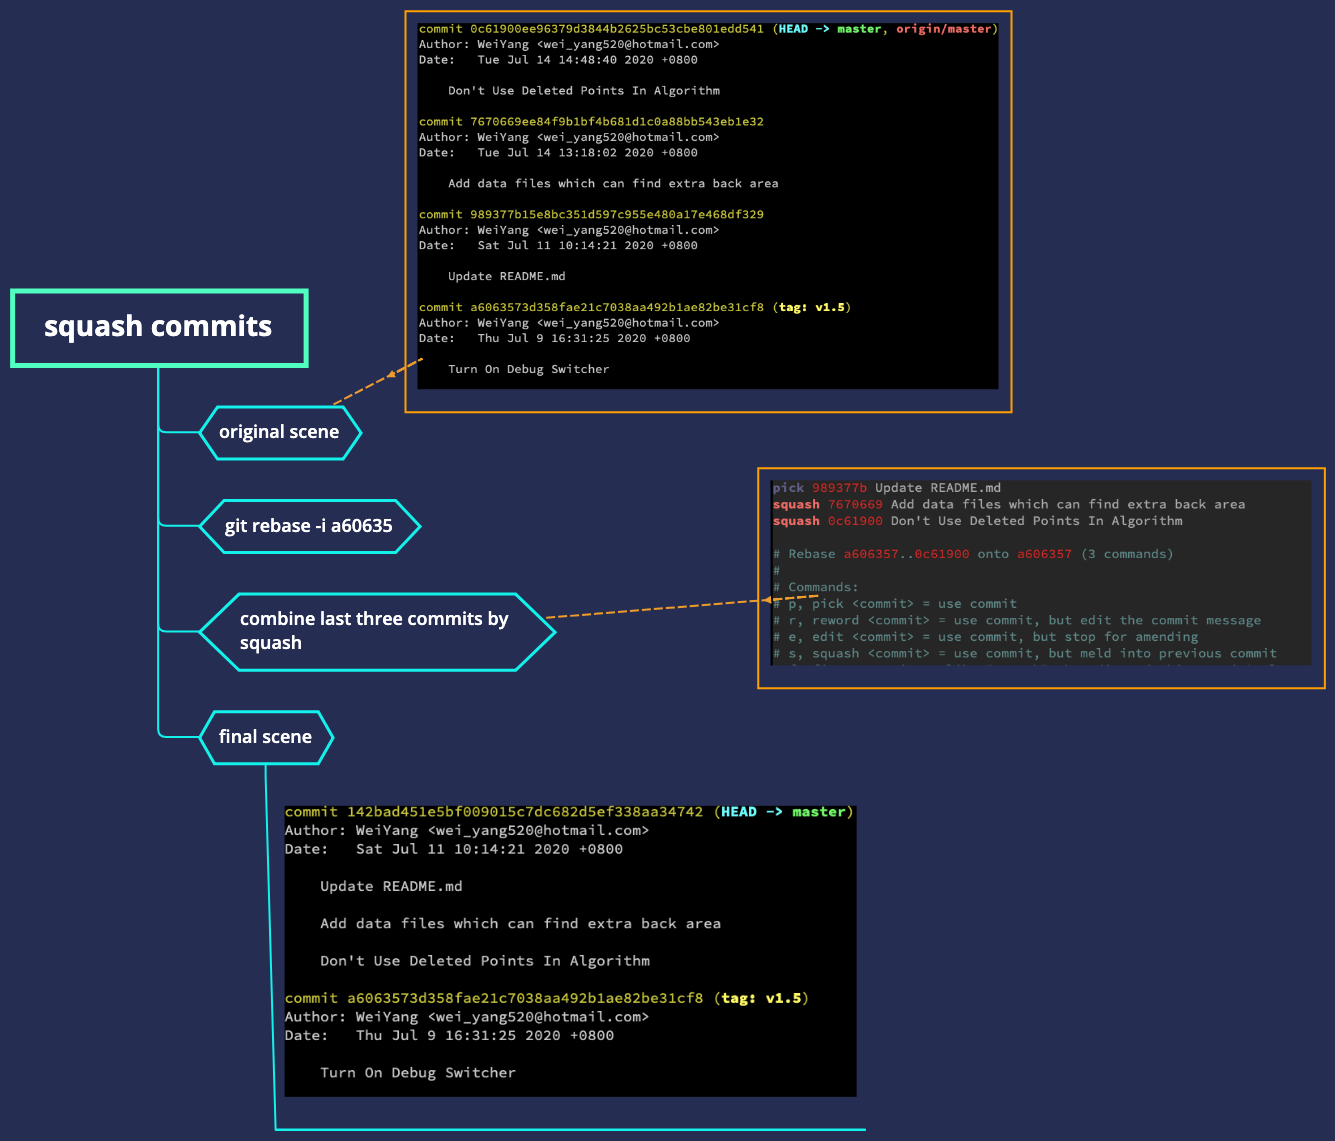Click commit hash 142bad451e5bf009015c7dc682d5ef338aa34742
The width and height of the screenshot is (1335, 1141).
[x=525, y=812]
